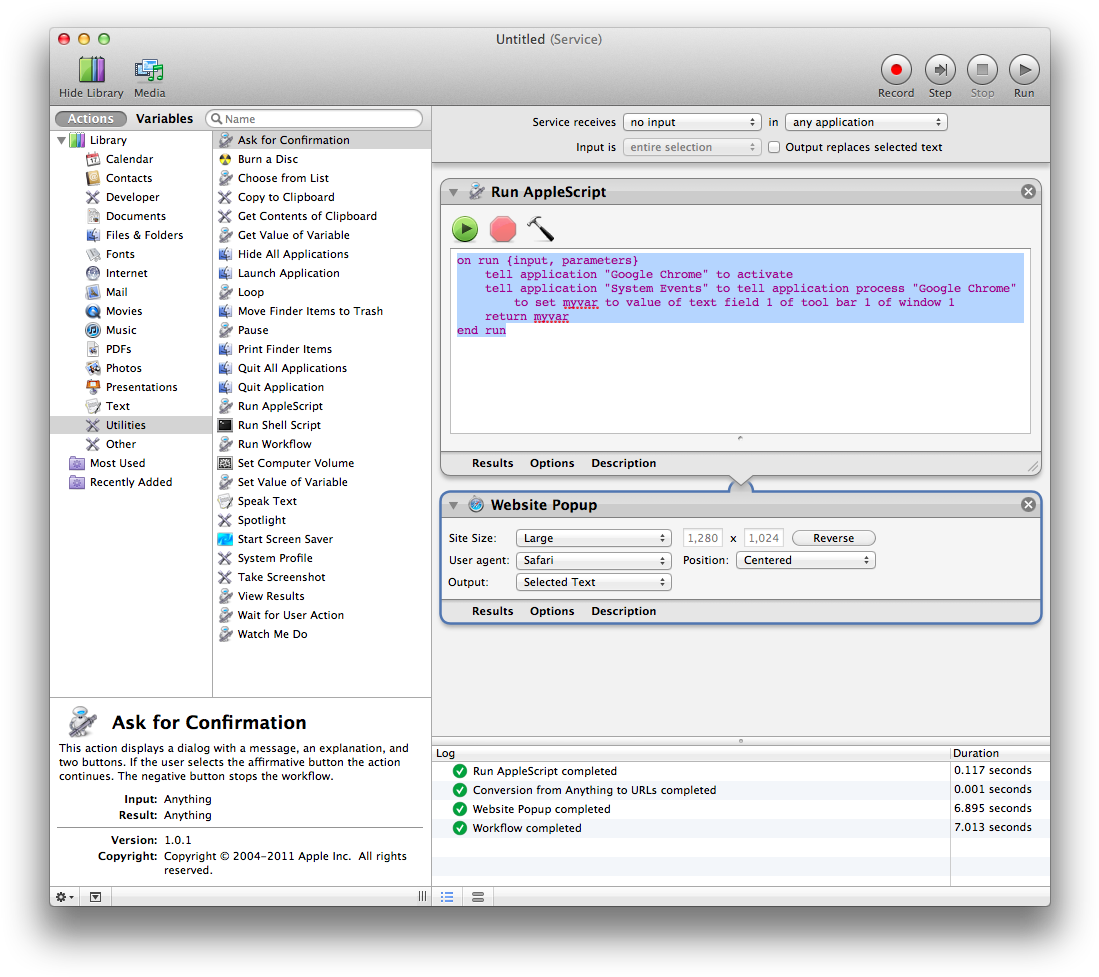Stop the AppleScript with the red stop button
The height and width of the screenshot is (977, 1099).
tap(502, 229)
